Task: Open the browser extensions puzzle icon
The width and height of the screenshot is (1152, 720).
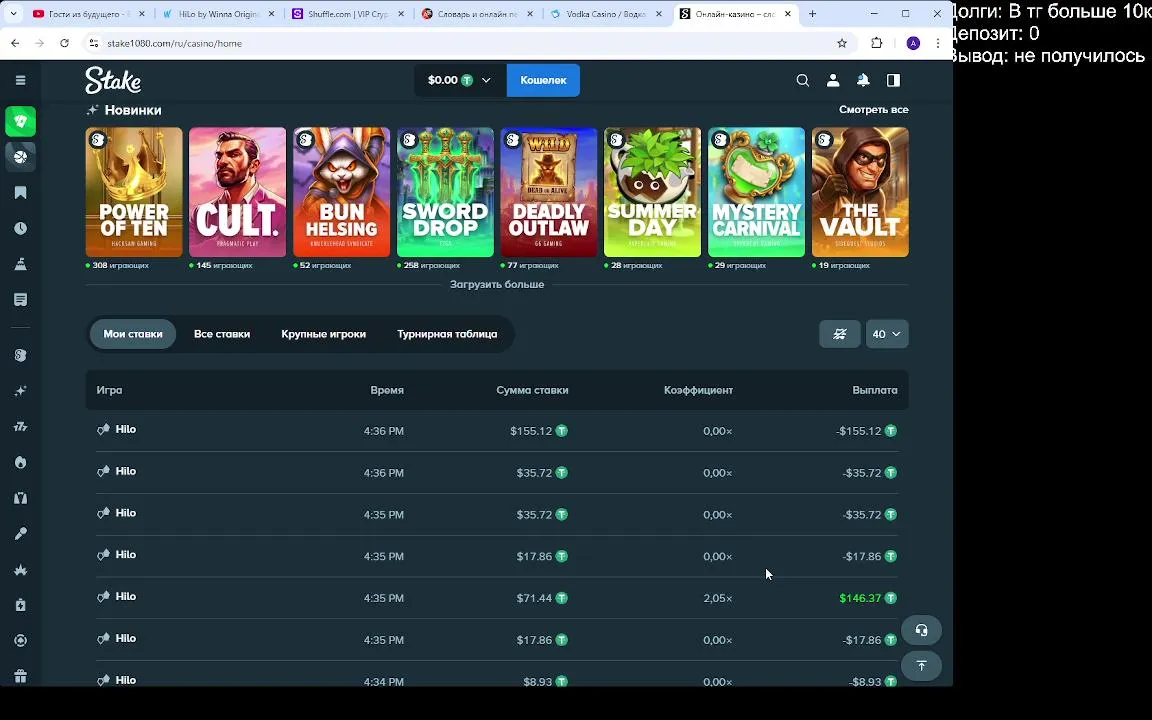Action: point(876,43)
